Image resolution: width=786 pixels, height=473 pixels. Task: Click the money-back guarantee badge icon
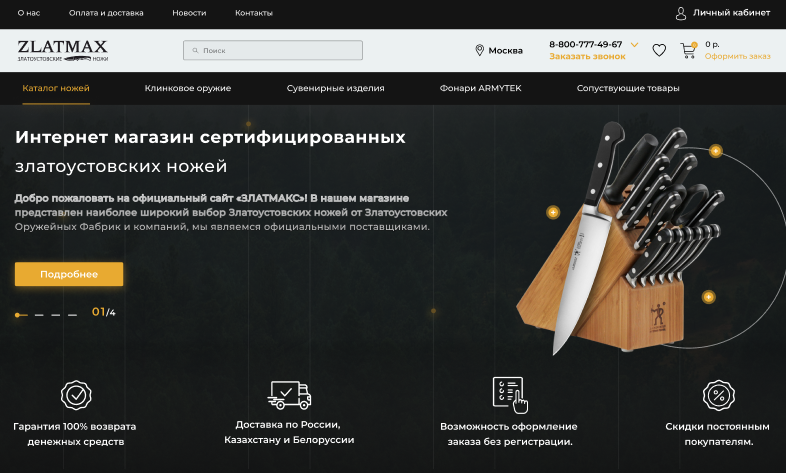tap(76, 395)
